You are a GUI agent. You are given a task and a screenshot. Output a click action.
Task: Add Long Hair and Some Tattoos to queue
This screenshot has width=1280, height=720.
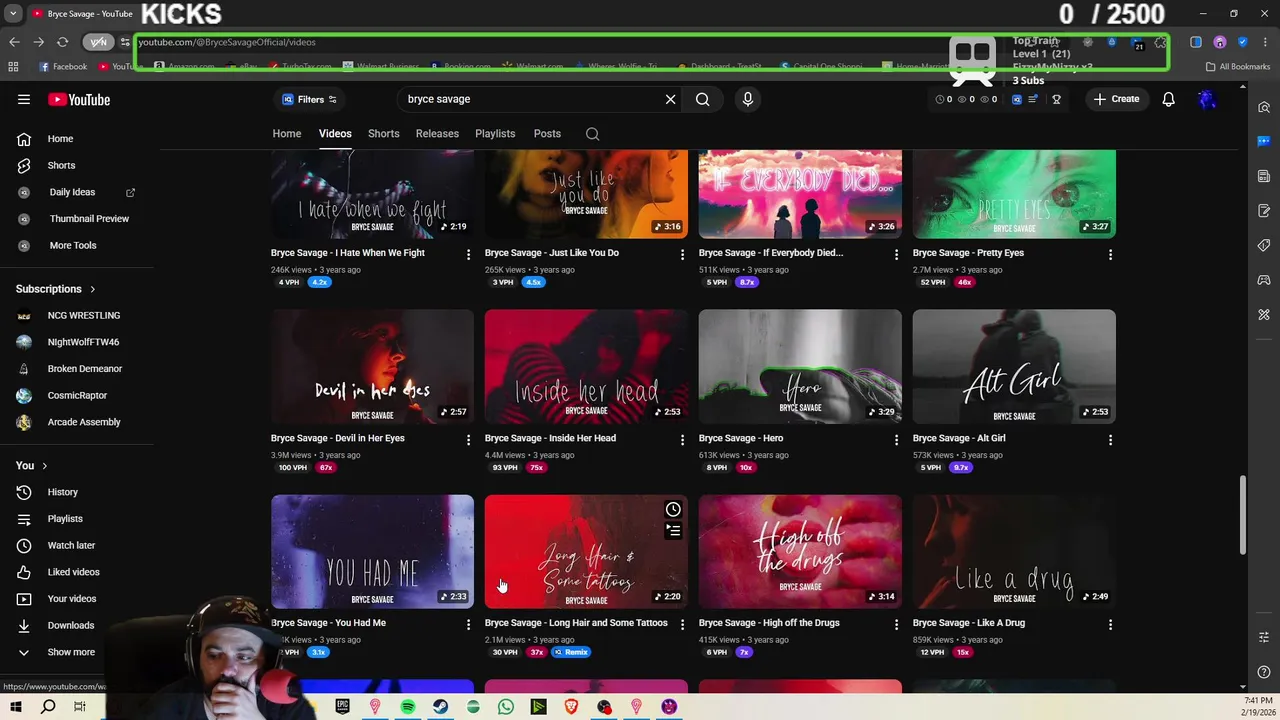click(673, 531)
